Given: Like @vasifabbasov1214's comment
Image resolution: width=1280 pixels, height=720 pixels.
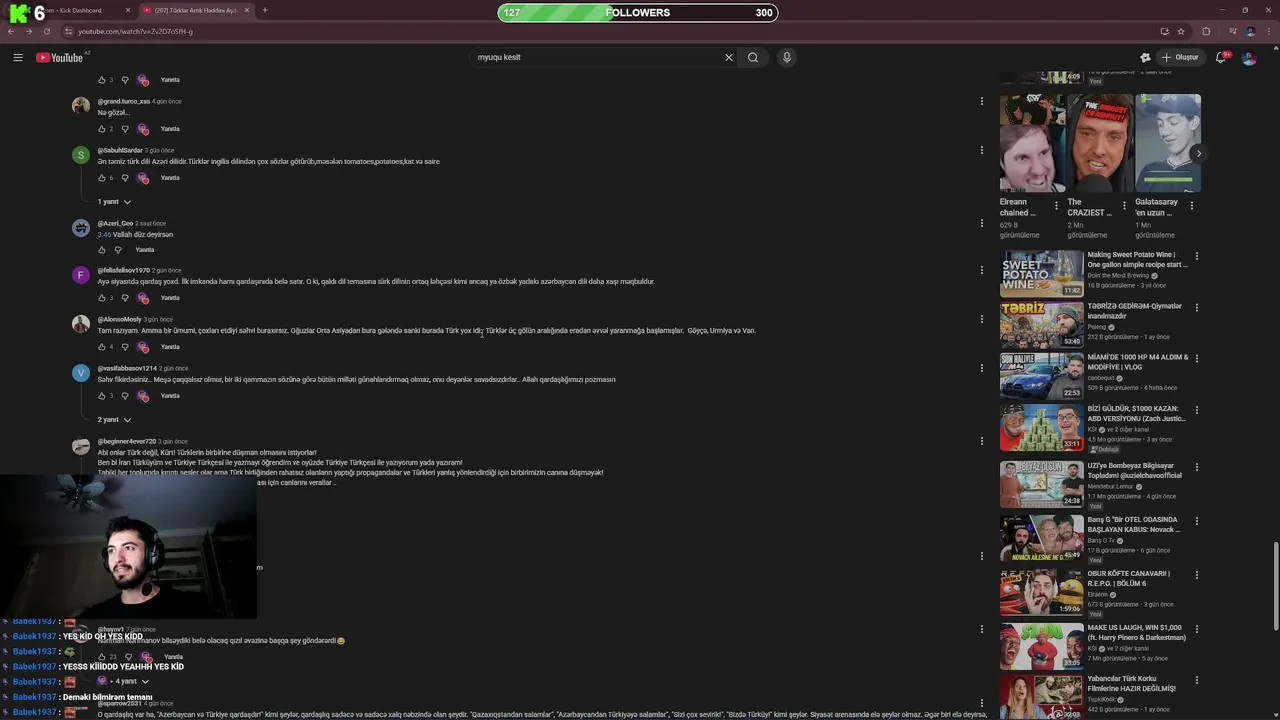Looking at the screenshot, I should click(102, 396).
